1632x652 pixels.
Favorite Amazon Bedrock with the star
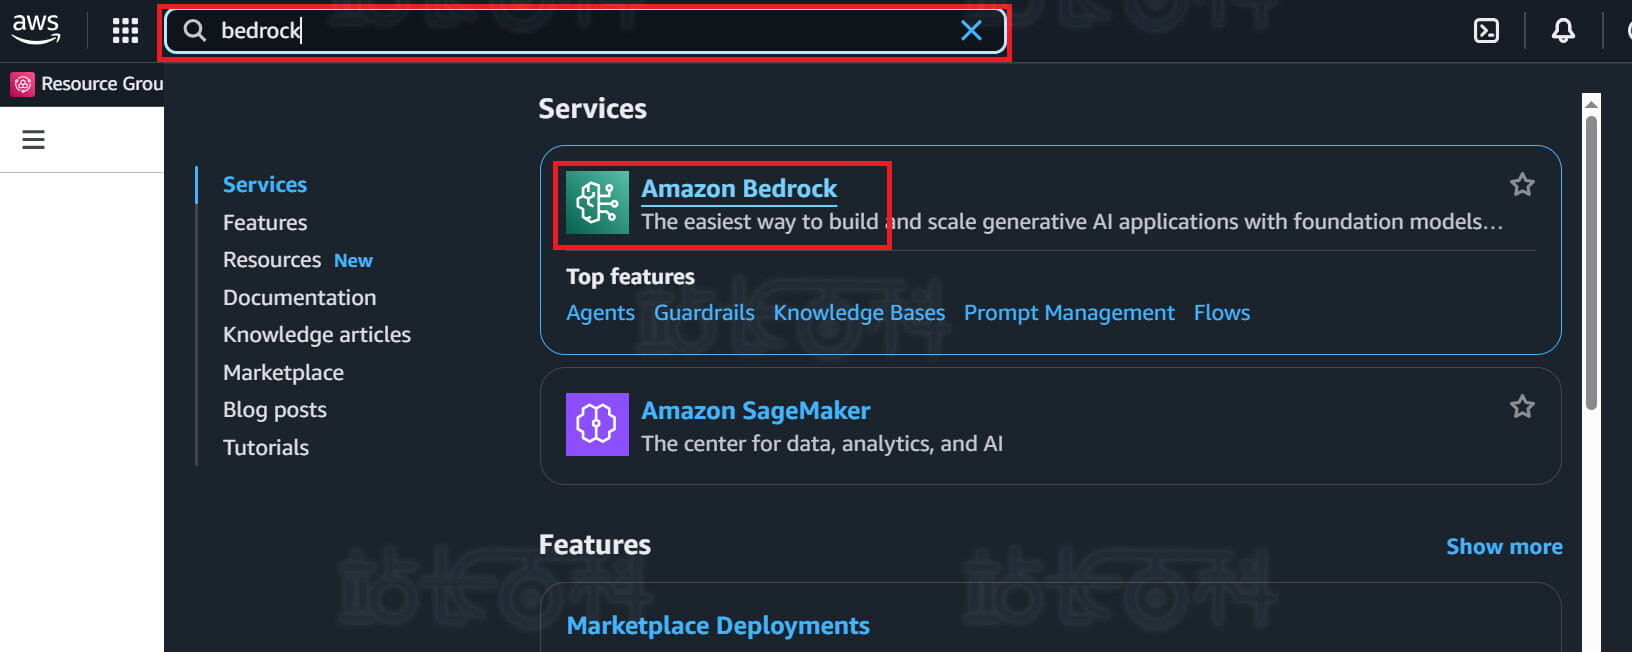(1521, 185)
